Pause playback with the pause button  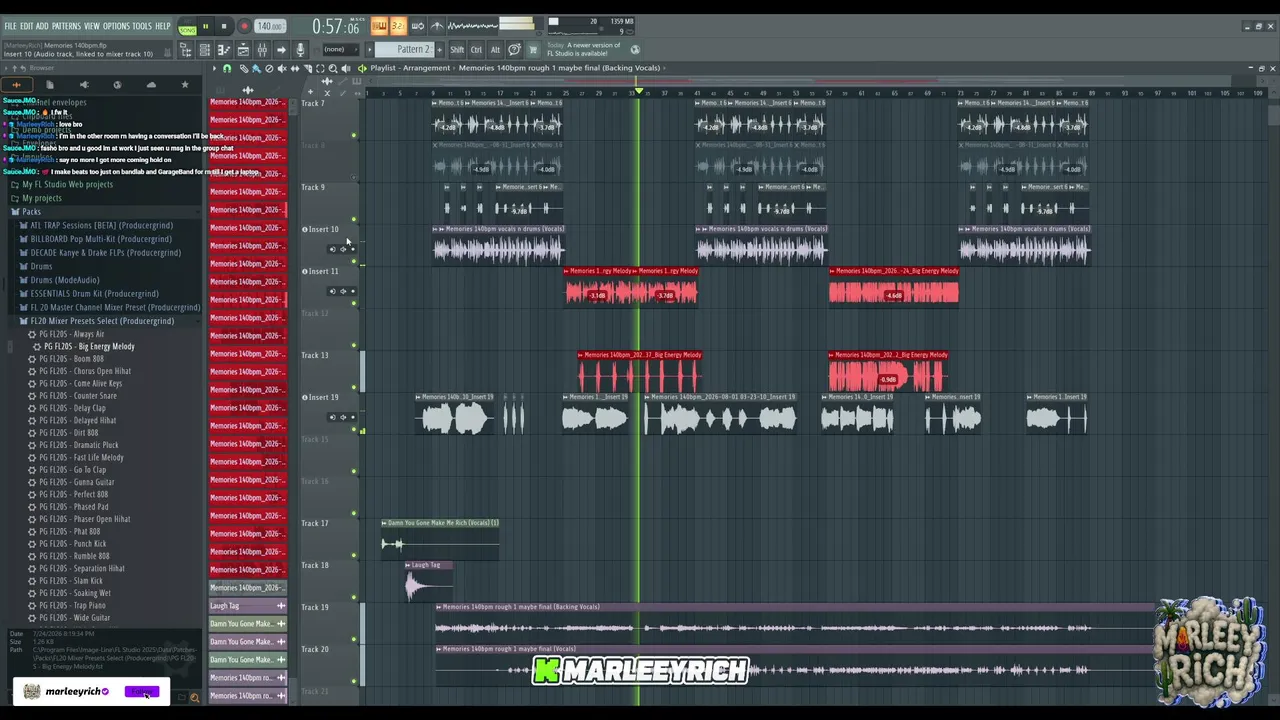pos(206,26)
